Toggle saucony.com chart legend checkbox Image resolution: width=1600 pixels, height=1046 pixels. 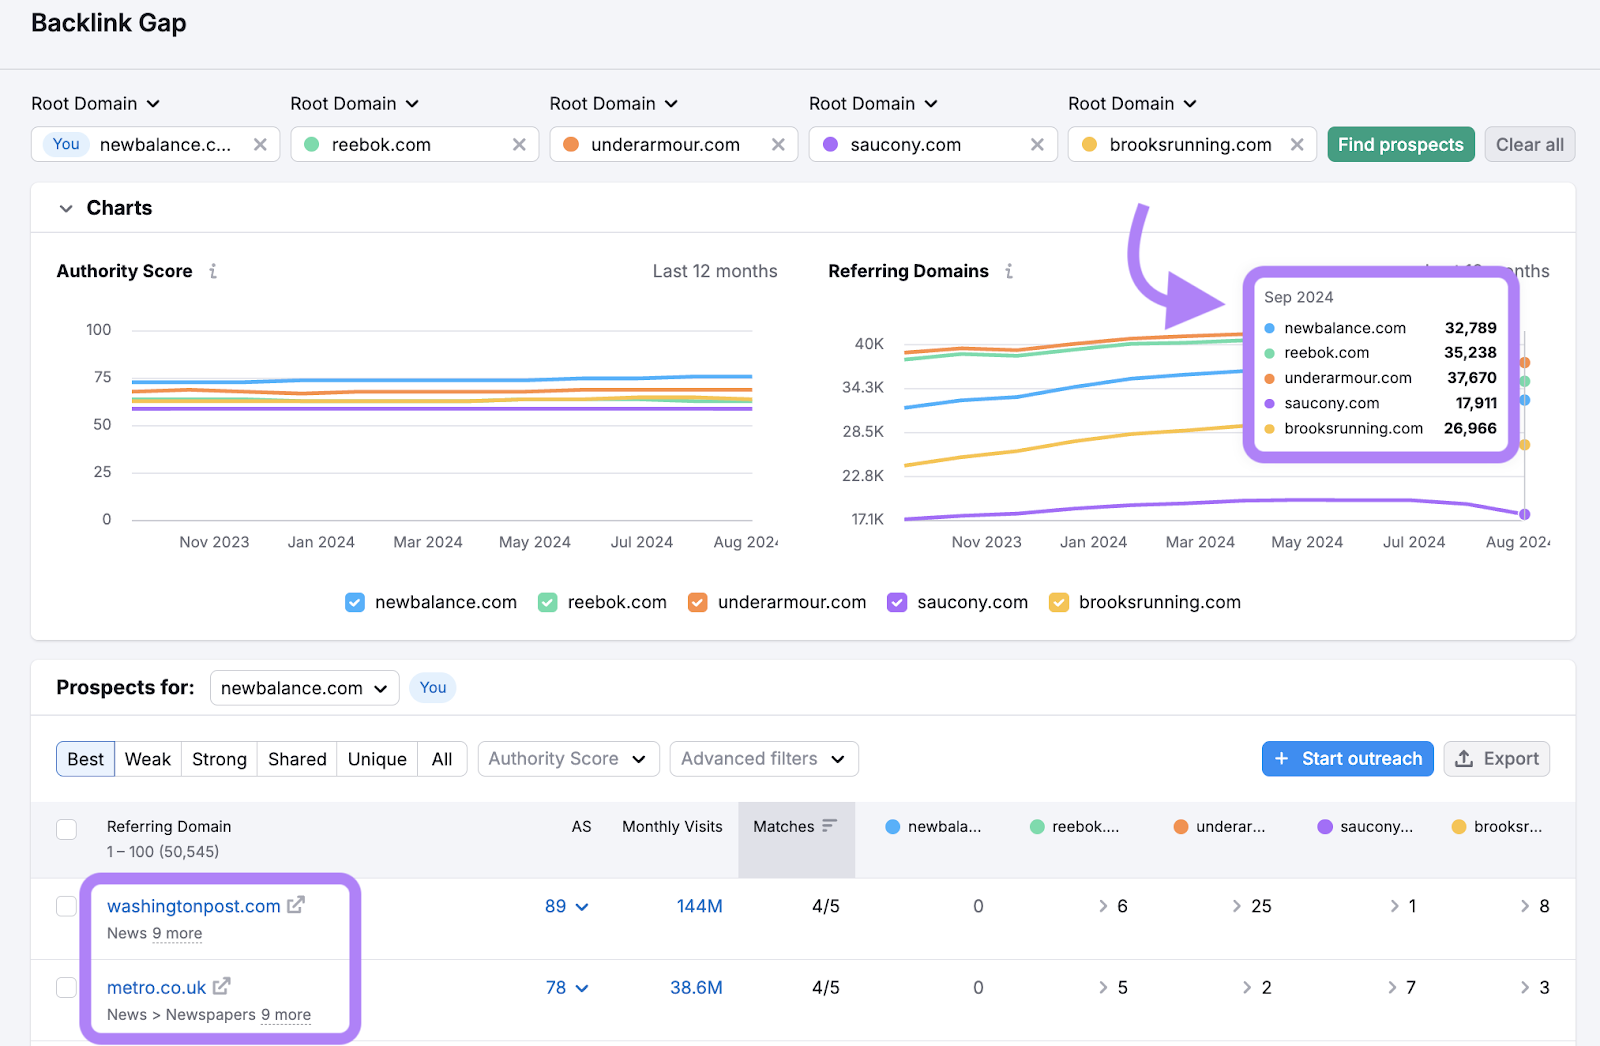(x=897, y=602)
